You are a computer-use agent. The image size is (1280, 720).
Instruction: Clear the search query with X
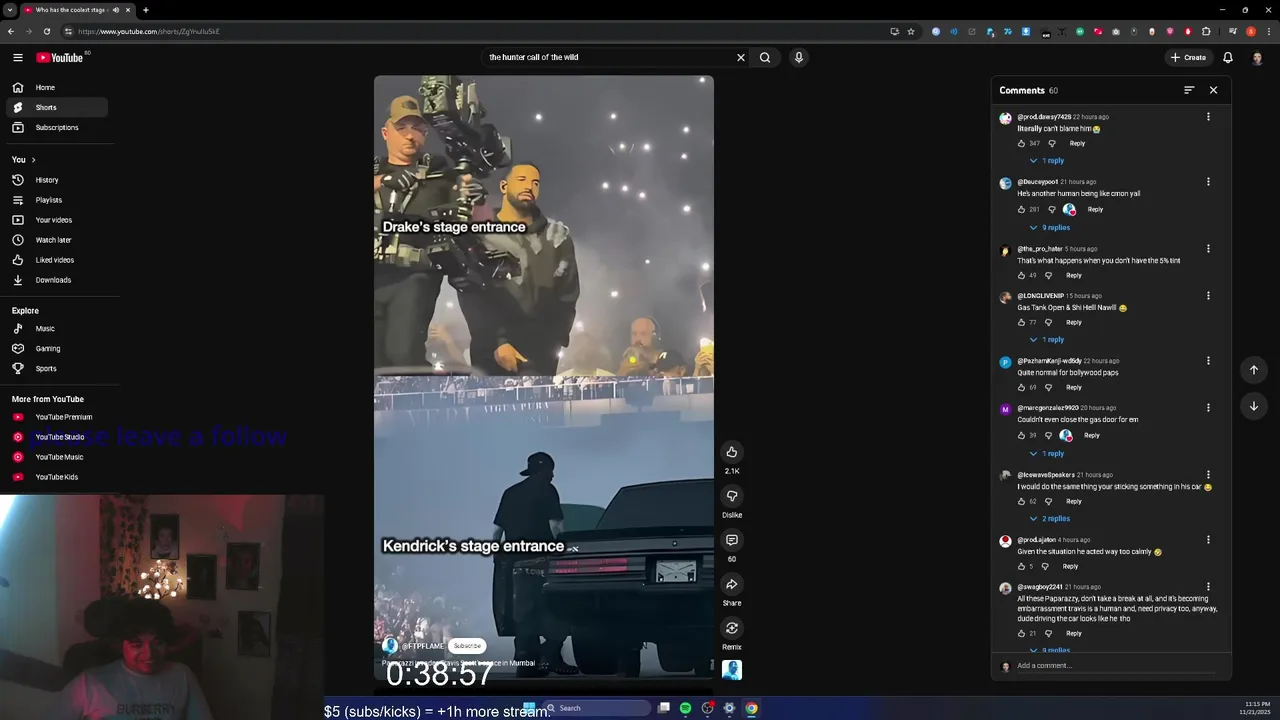741,57
